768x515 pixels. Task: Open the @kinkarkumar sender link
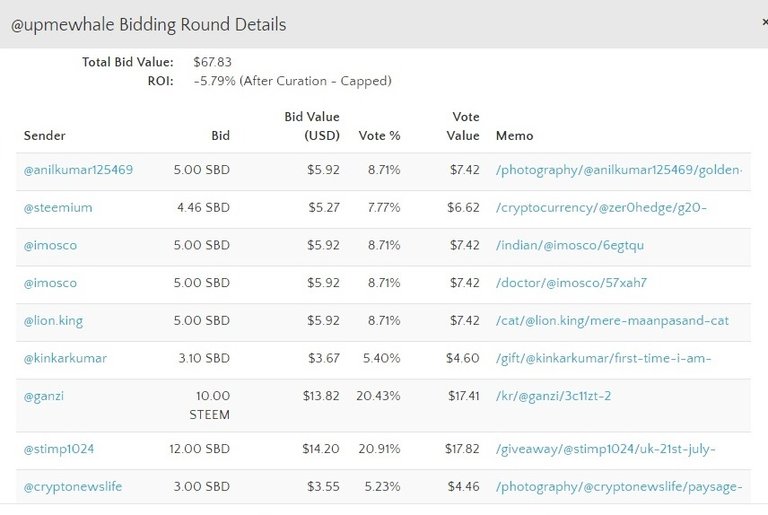(x=65, y=359)
